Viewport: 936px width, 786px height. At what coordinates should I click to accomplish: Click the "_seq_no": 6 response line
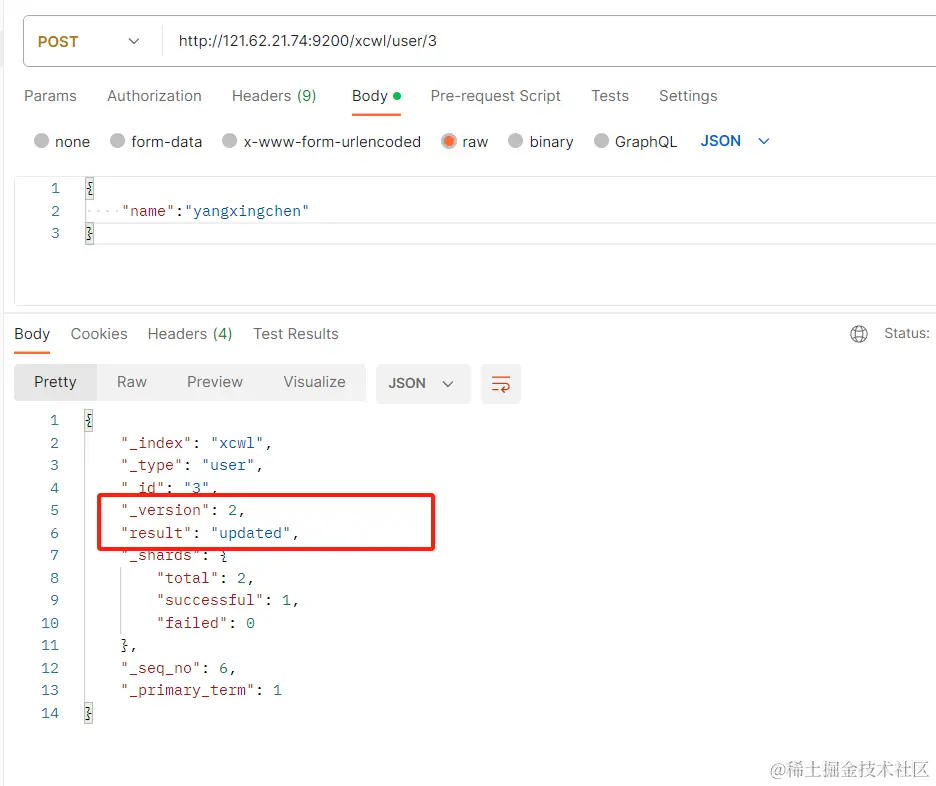[178, 668]
